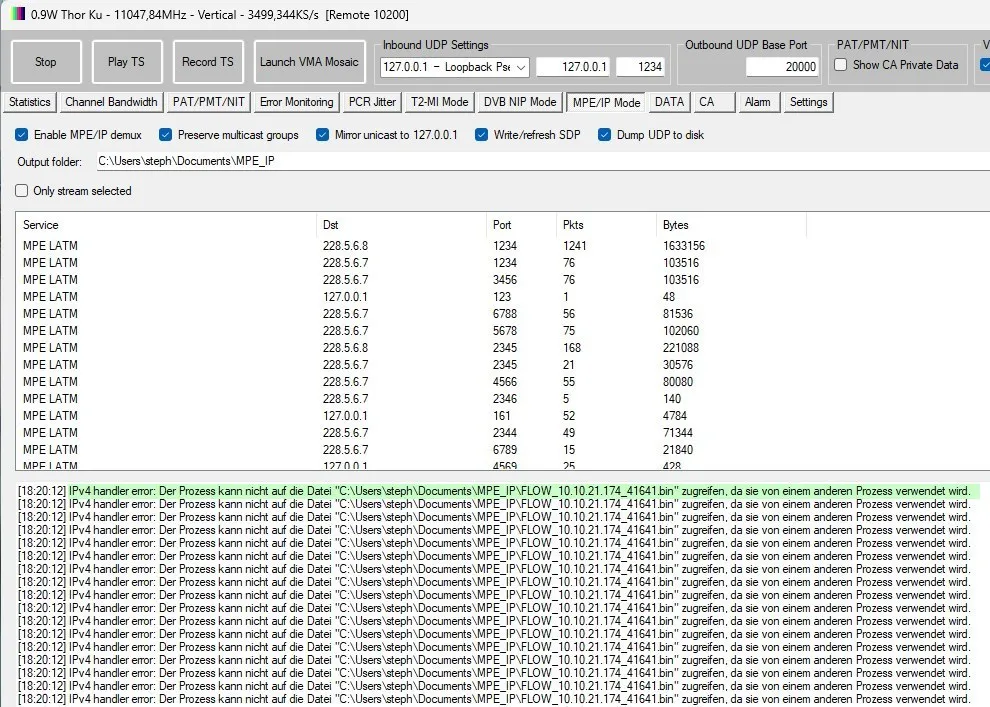990x707 pixels.
Task: Uncheck Preserve multicast groups
Action: pyautogui.click(x=166, y=135)
